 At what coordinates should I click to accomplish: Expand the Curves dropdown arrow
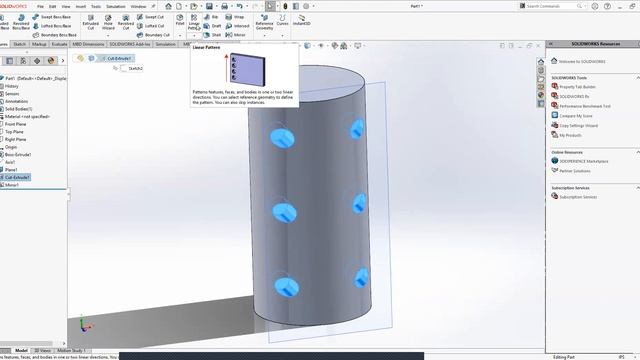click(282, 36)
